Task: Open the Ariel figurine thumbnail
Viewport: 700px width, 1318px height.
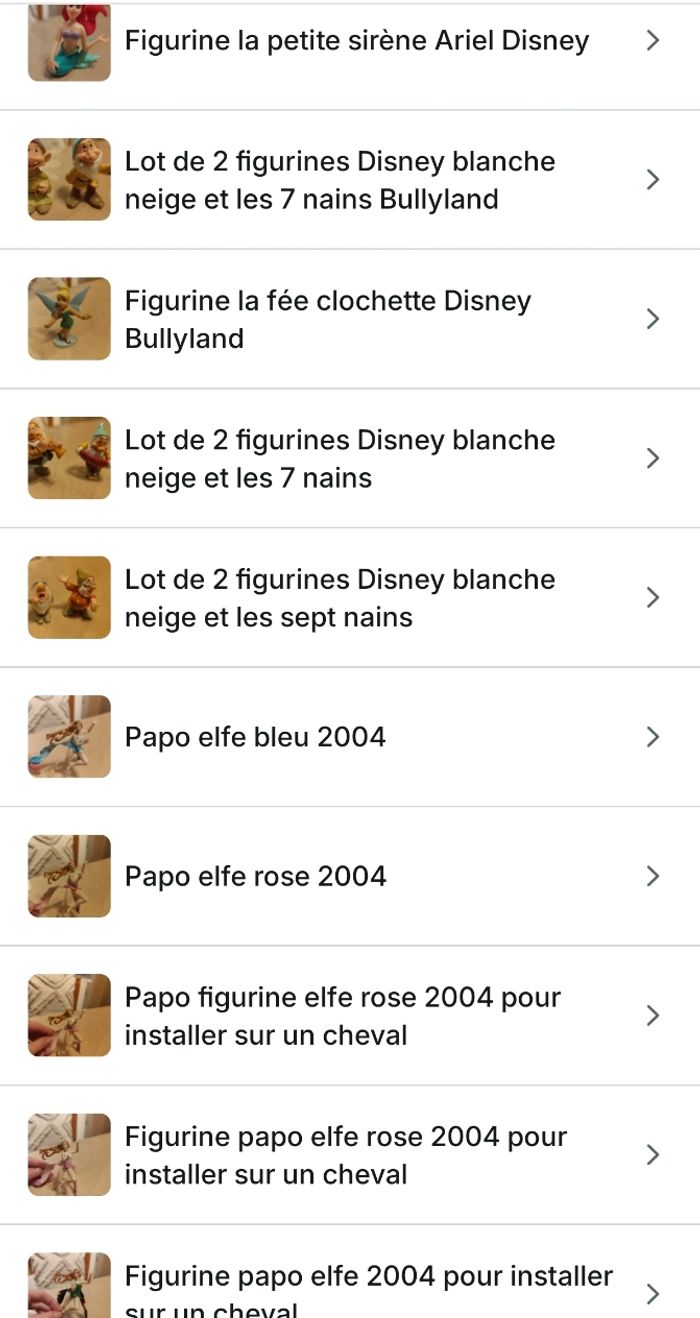Action: [x=69, y=42]
